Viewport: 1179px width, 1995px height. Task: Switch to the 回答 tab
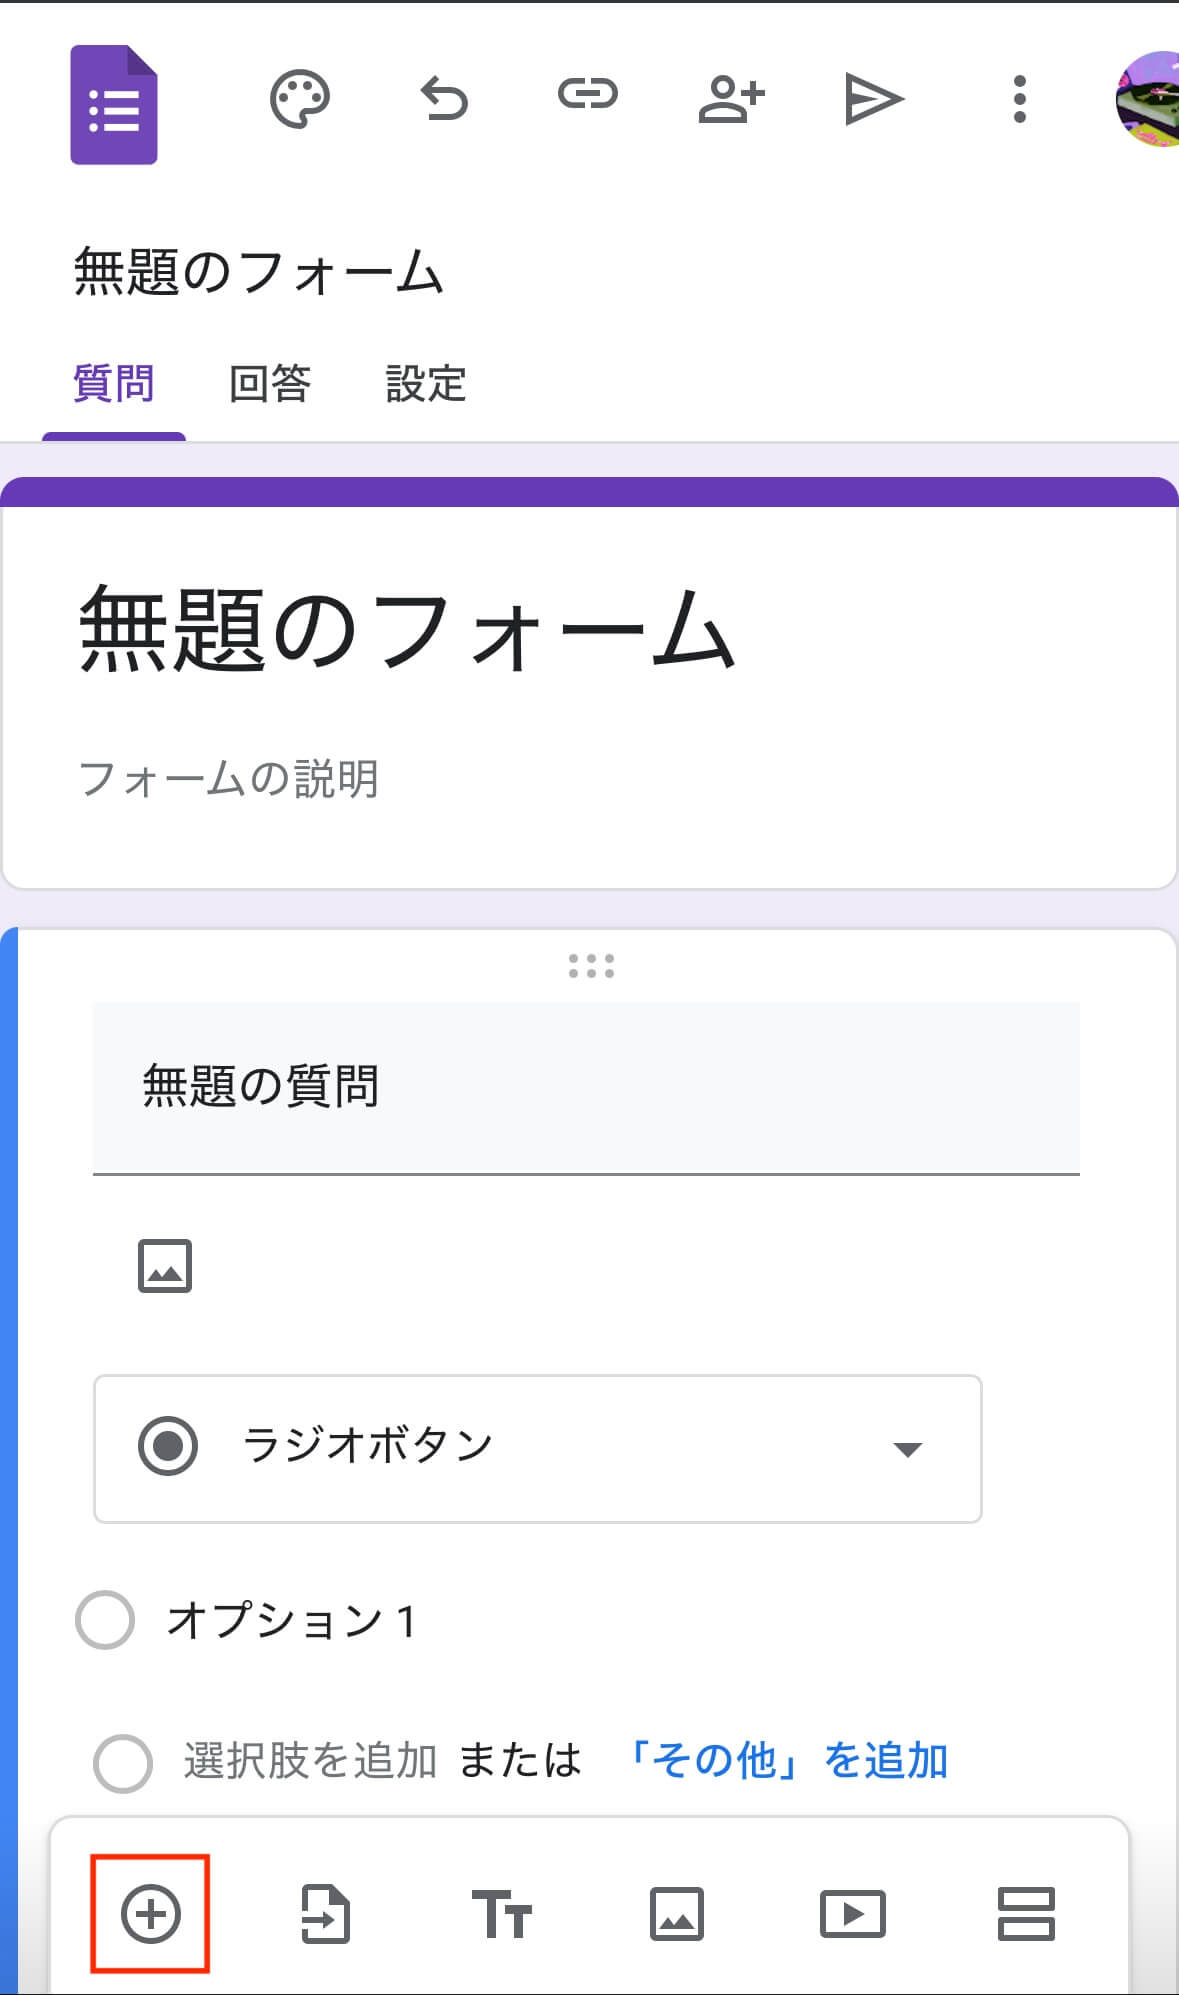[x=269, y=384]
